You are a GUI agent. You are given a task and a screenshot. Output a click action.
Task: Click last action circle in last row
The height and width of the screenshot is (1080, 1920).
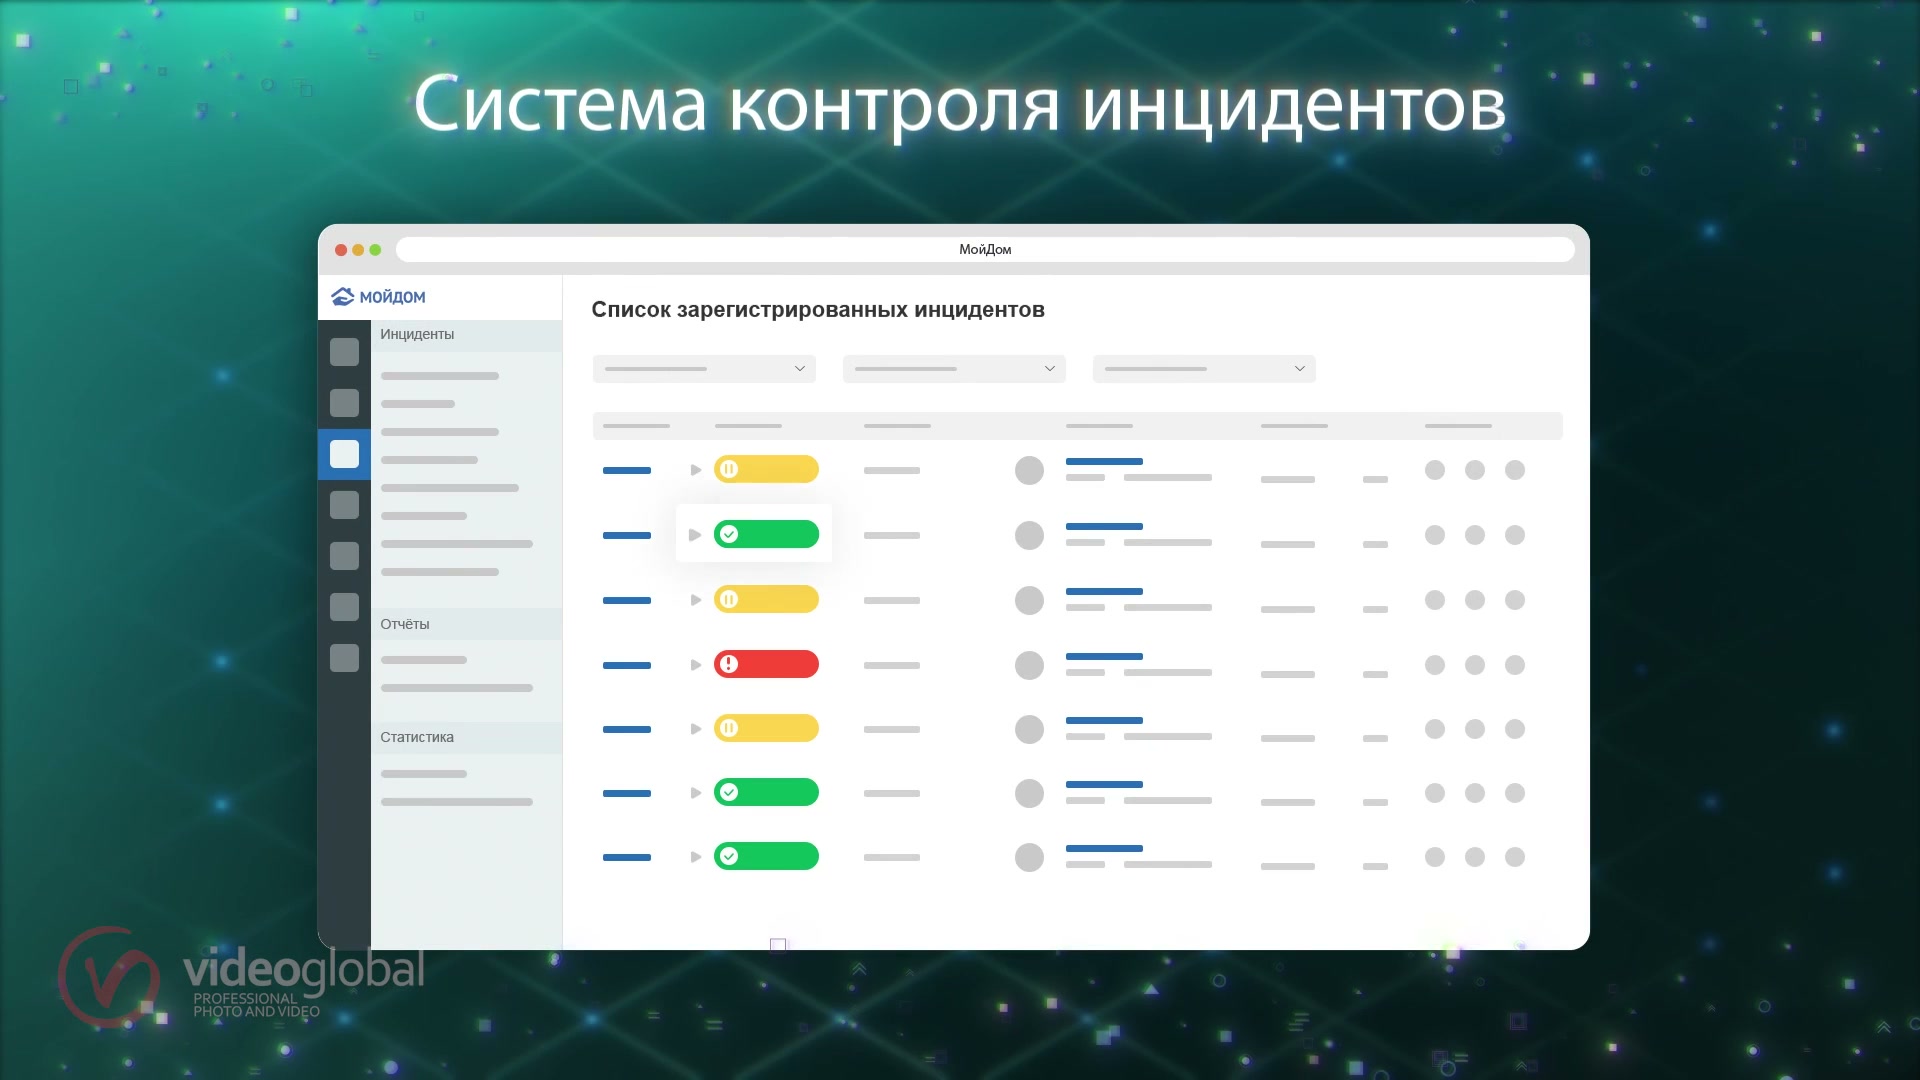coord(1515,857)
